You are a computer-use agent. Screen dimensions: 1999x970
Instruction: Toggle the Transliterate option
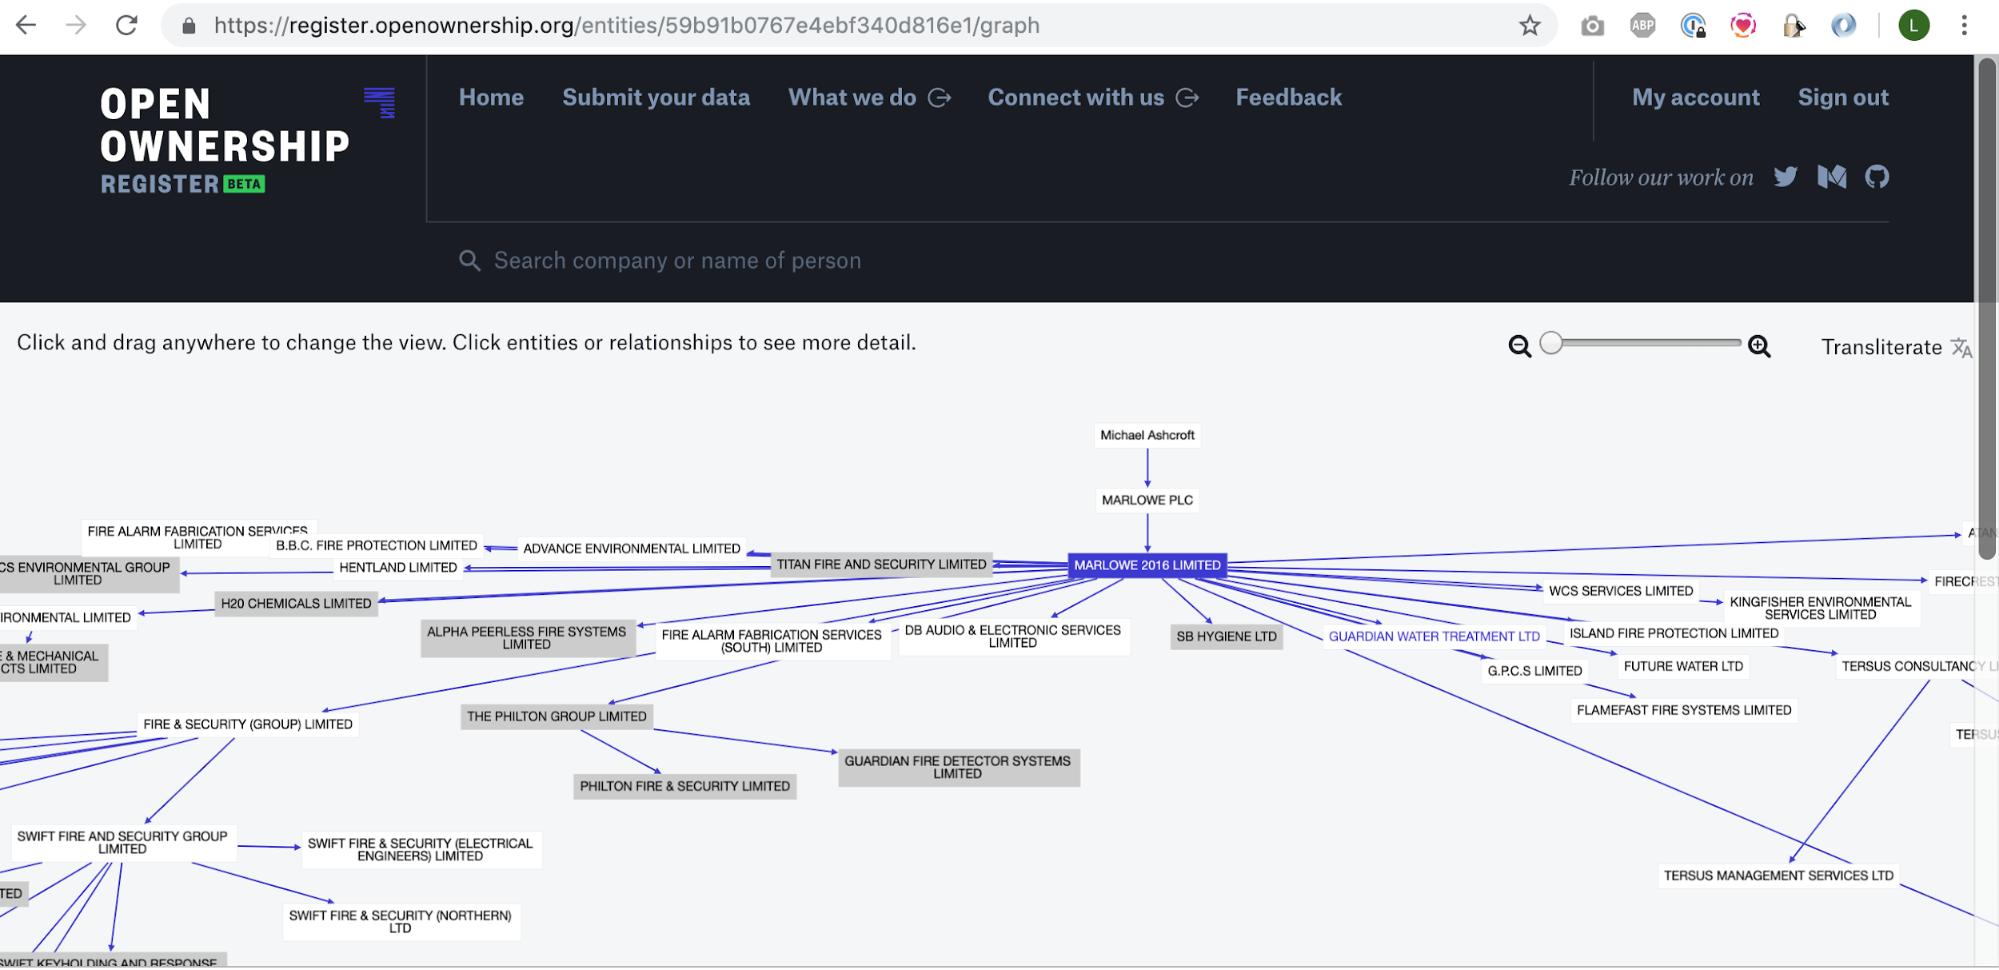(1896, 347)
